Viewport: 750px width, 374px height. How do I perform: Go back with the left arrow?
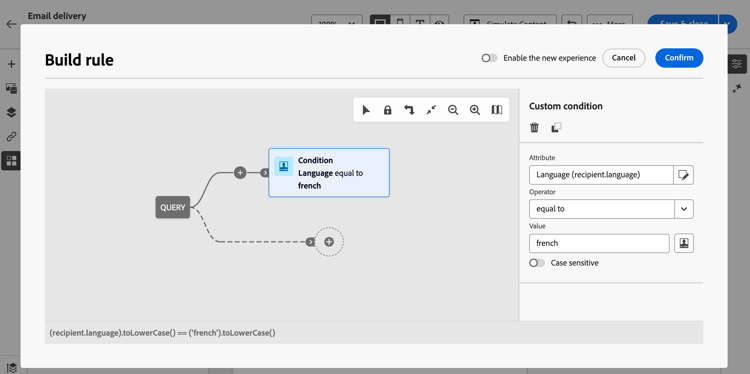click(11, 24)
